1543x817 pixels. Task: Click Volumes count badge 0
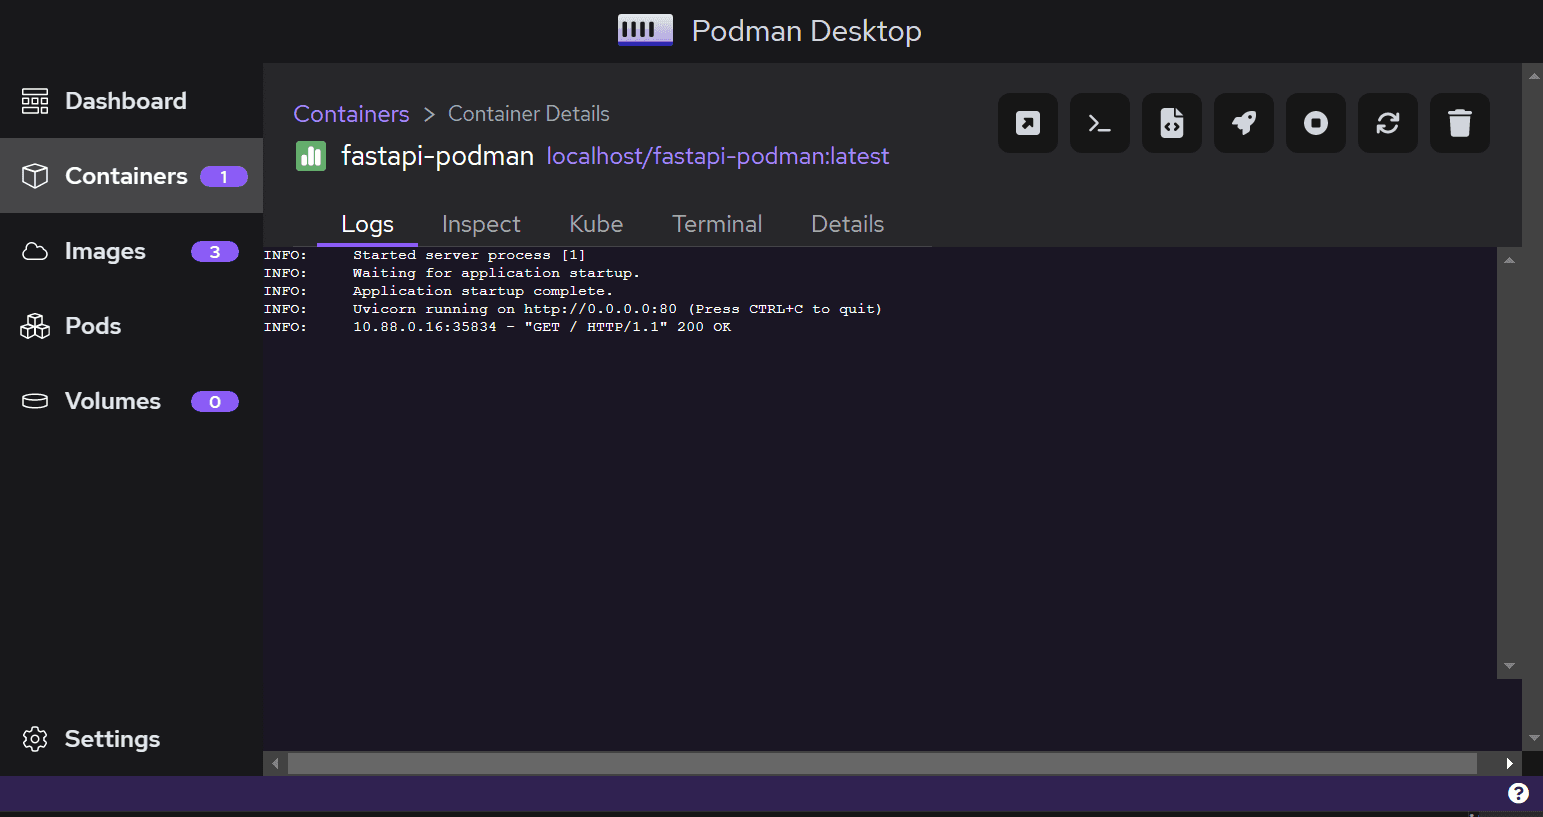[x=215, y=401]
